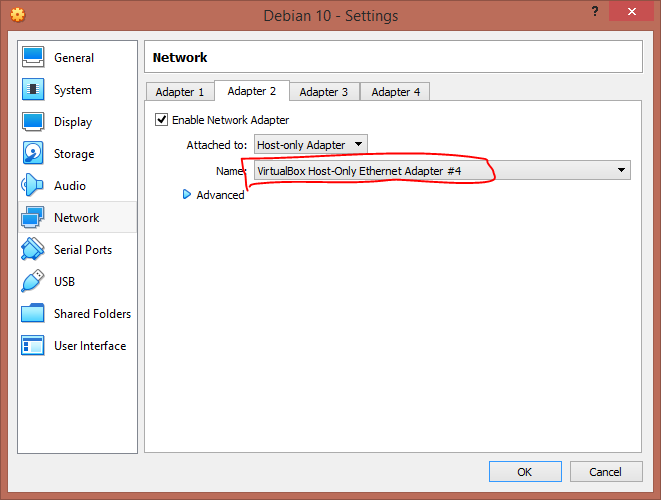661x500 pixels.
Task: Click the Serial Ports category label
Action: [x=83, y=250]
